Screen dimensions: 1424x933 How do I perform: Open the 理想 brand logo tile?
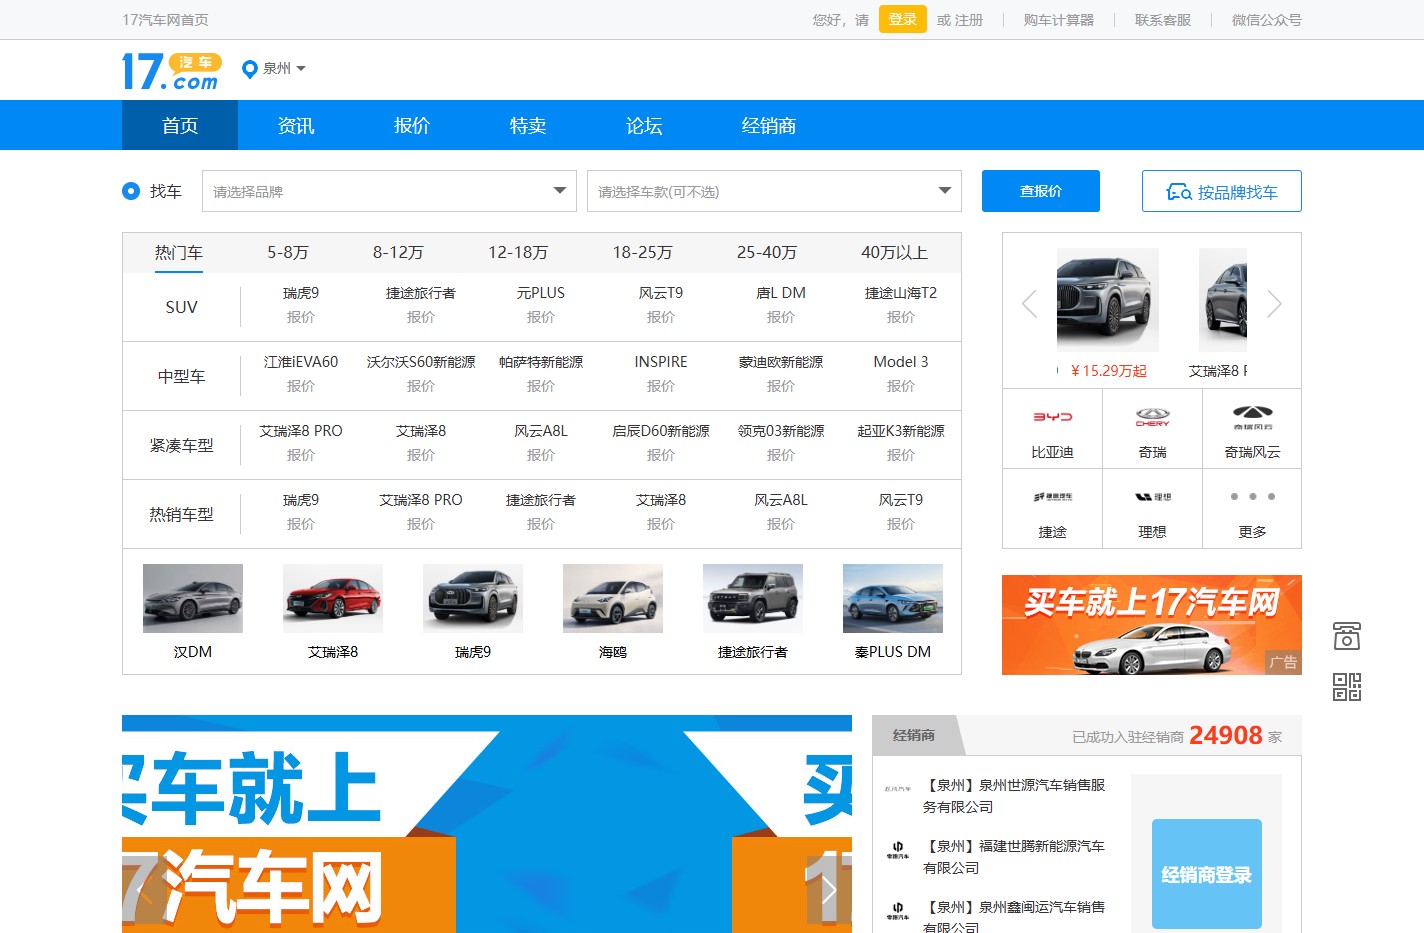coord(1152,508)
